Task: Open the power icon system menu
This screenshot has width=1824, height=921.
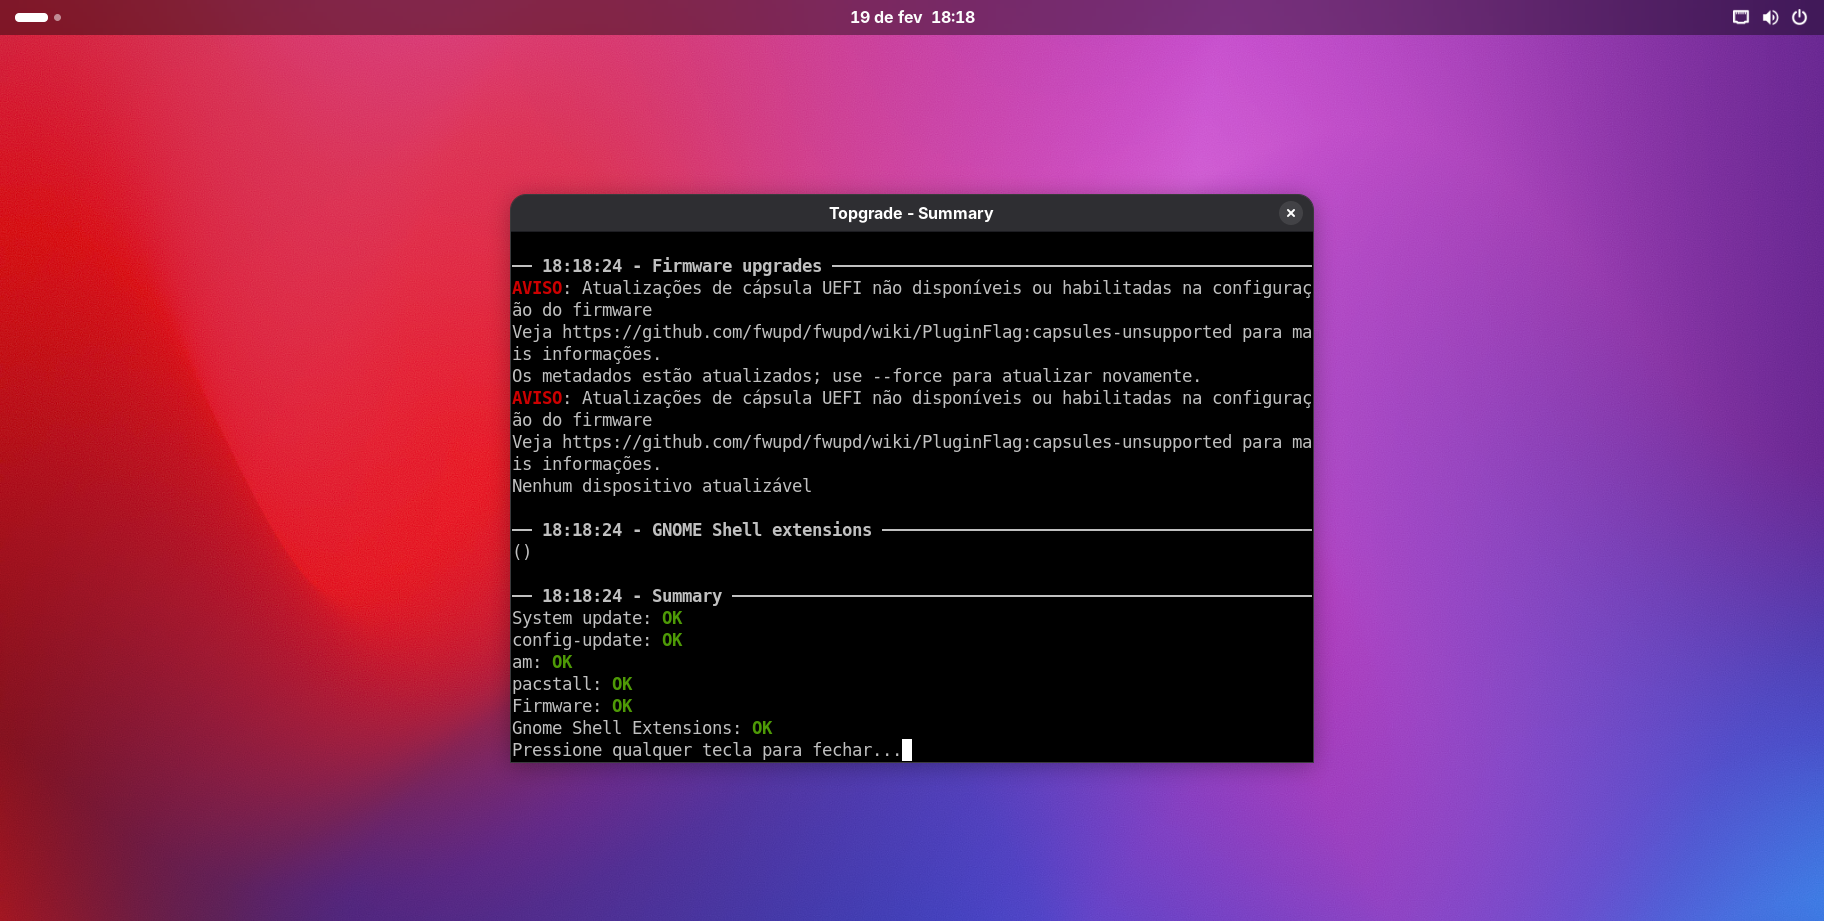Action: pyautogui.click(x=1799, y=17)
